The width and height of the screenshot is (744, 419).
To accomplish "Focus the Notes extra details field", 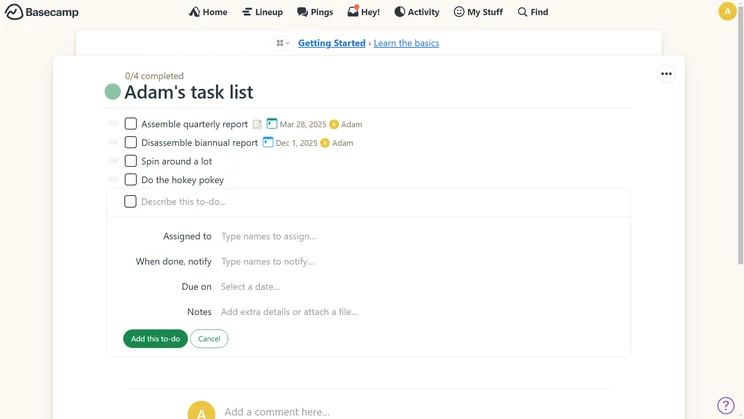I will coord(421,312).
